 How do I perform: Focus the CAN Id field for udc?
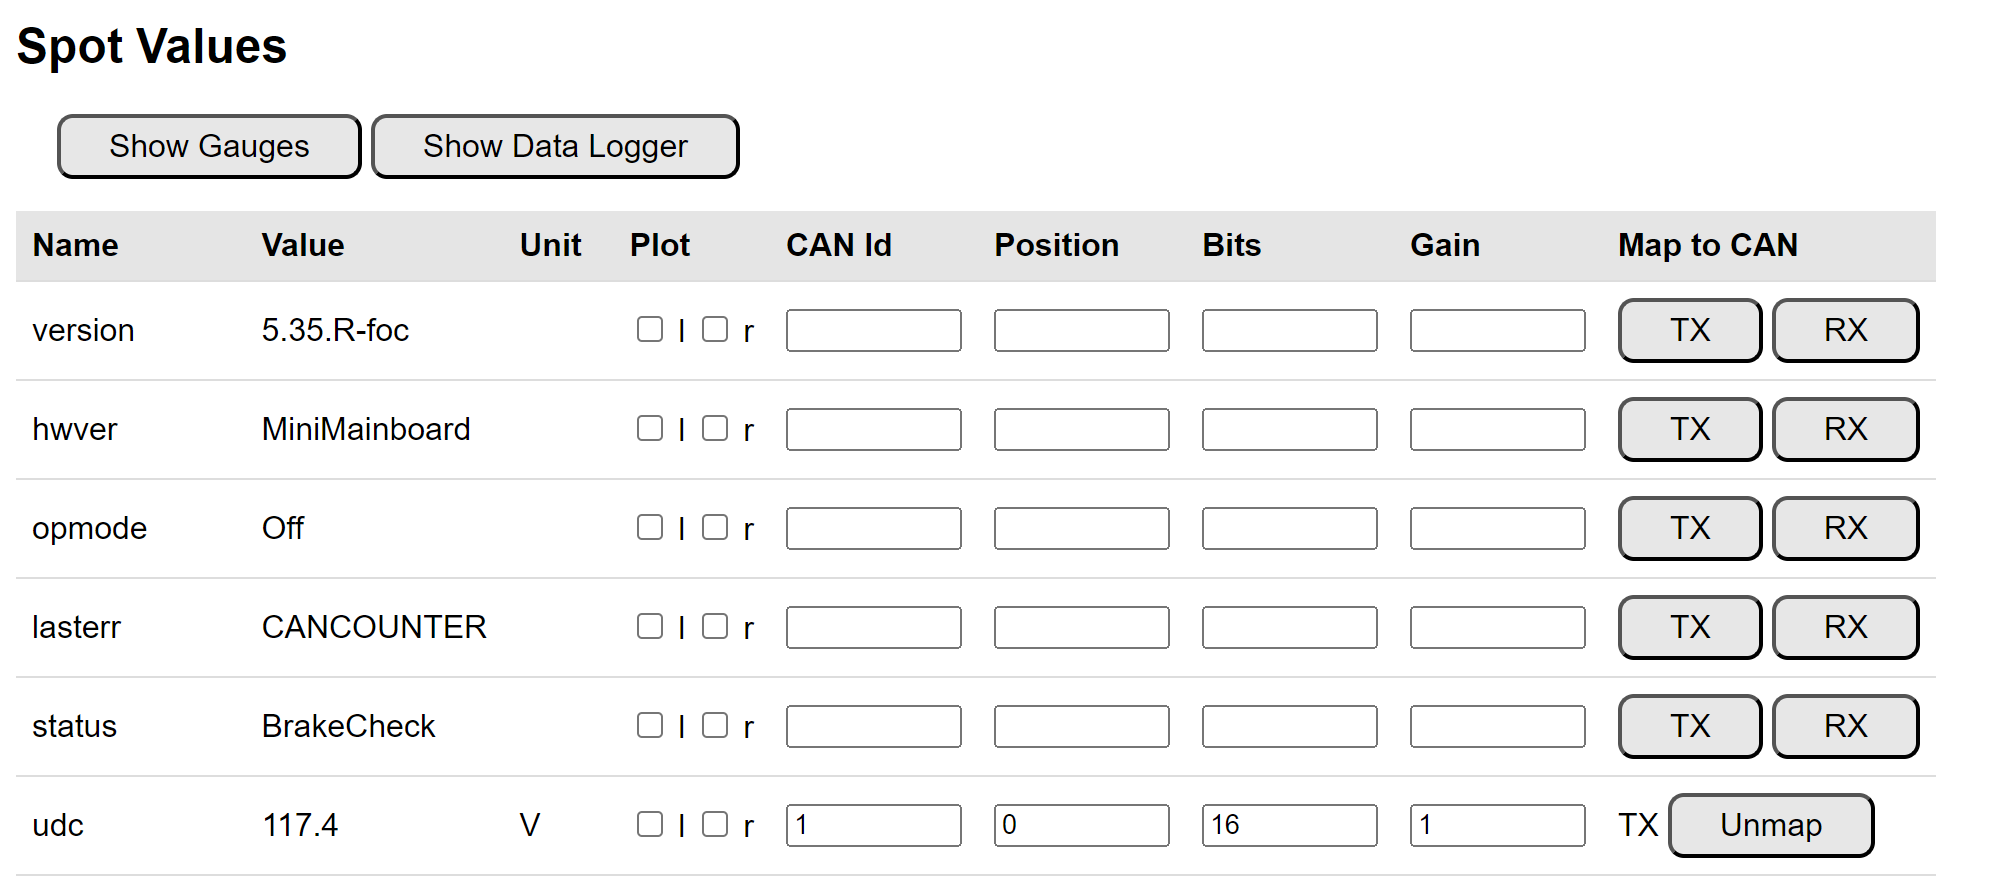(873, 825)
